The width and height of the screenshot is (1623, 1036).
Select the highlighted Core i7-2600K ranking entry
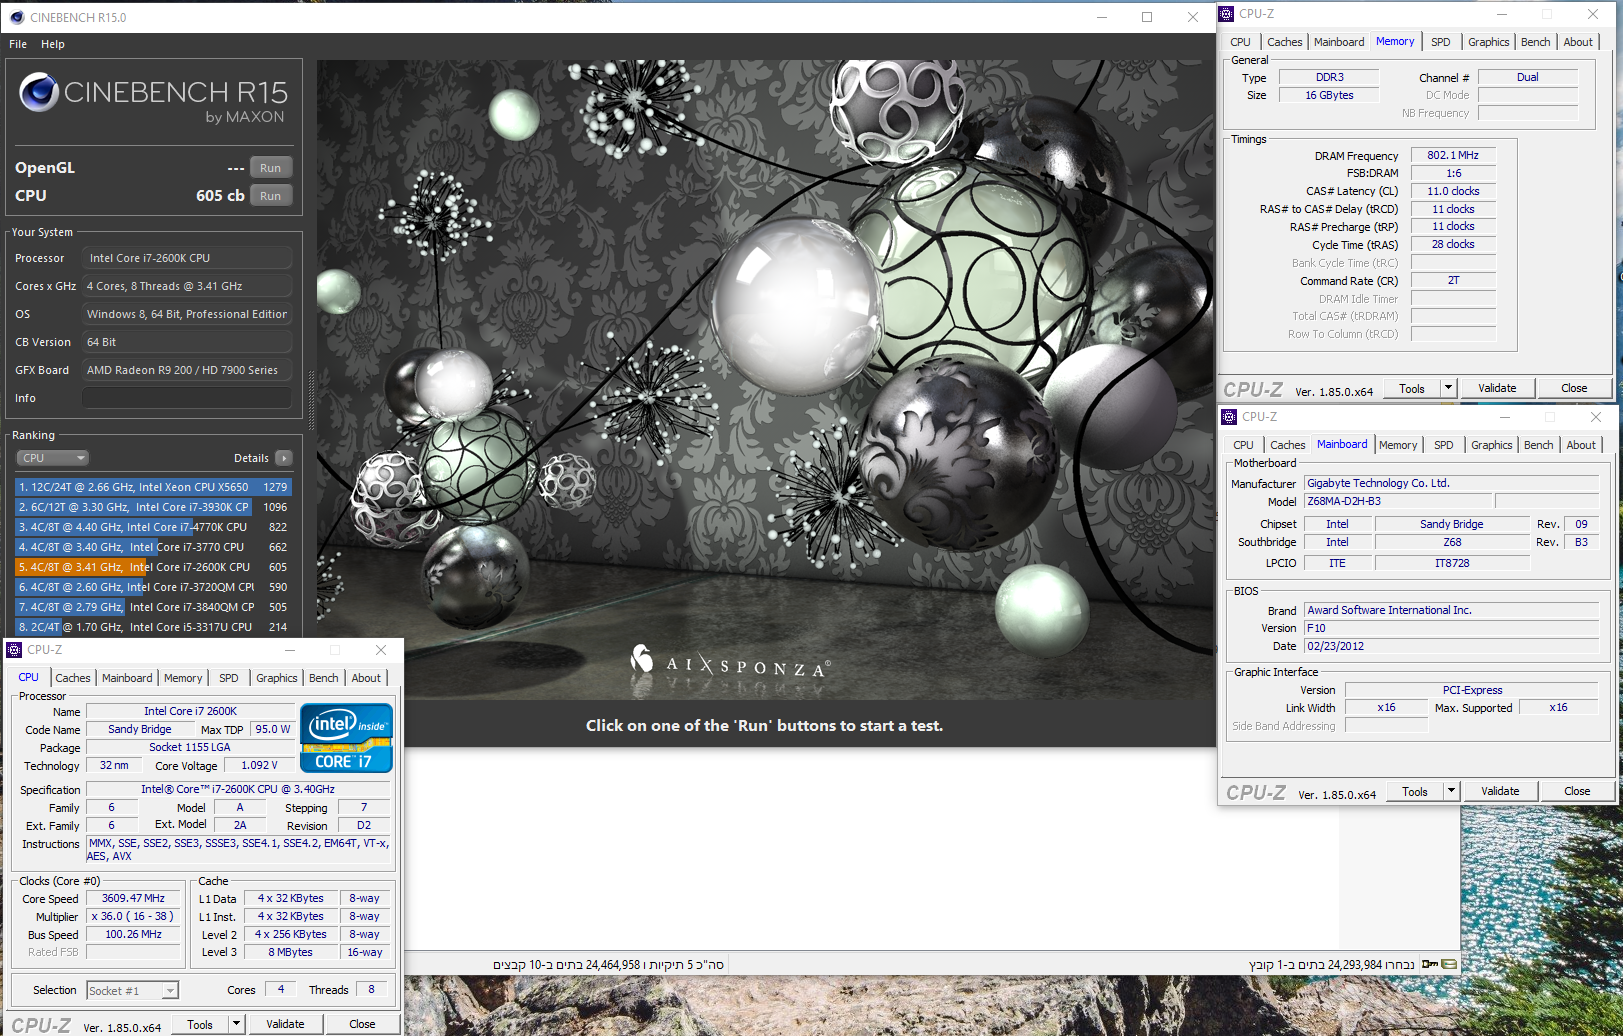(153, 567)
